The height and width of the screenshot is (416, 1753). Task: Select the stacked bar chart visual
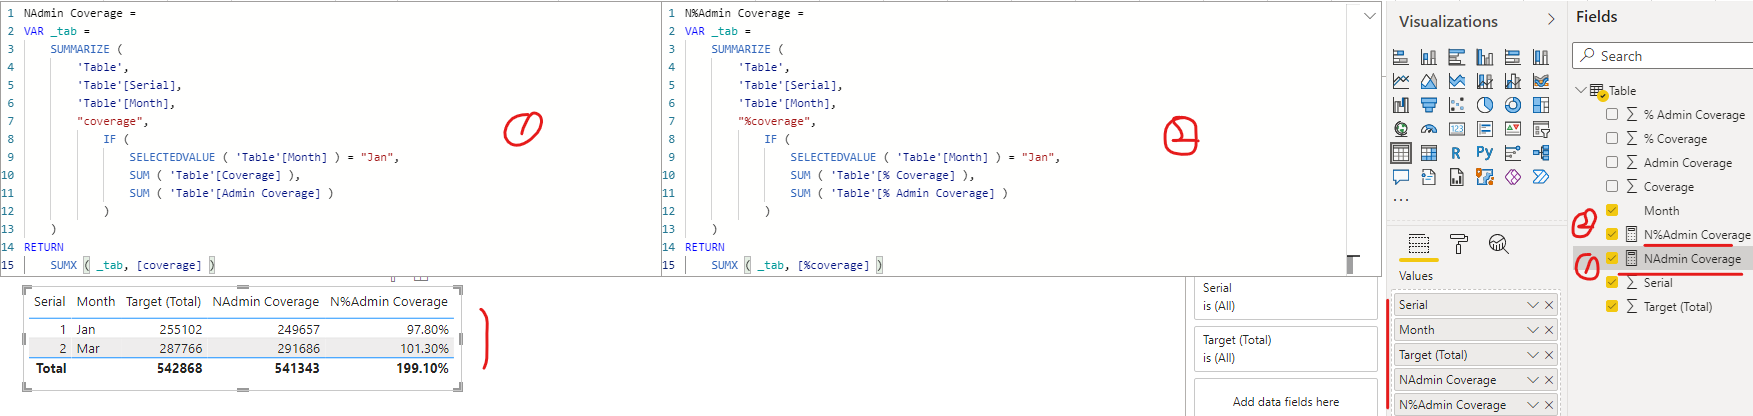click(1401, 57)
